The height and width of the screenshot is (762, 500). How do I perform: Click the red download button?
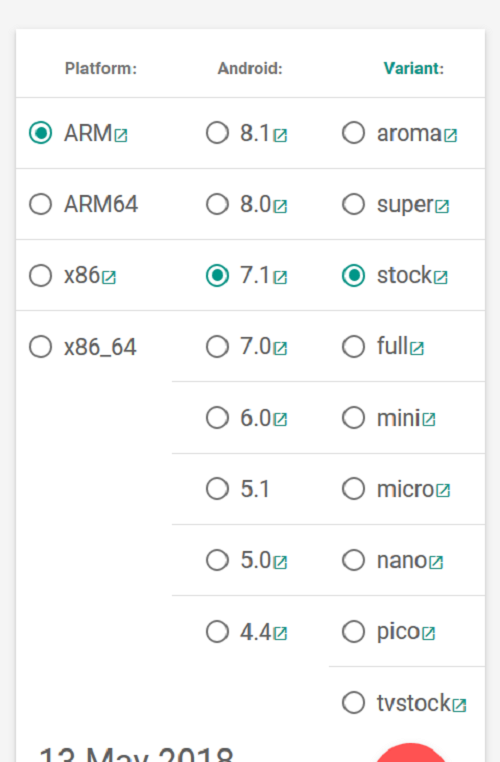tap(411, 752)
